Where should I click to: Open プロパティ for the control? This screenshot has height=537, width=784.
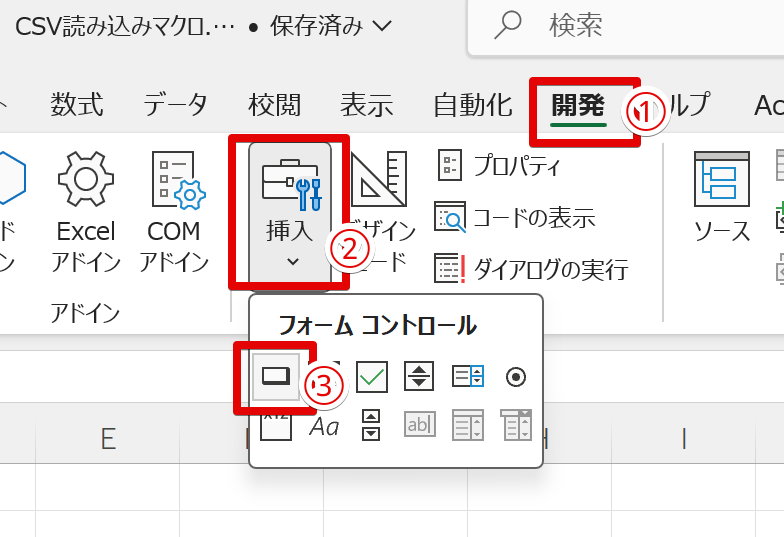pos(497,166)
